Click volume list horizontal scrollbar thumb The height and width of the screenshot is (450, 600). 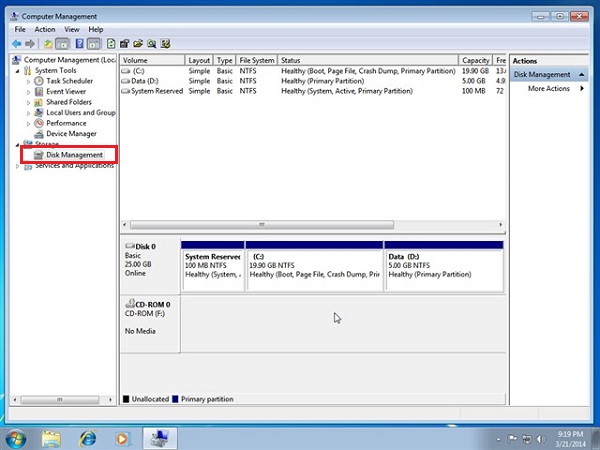262,225
